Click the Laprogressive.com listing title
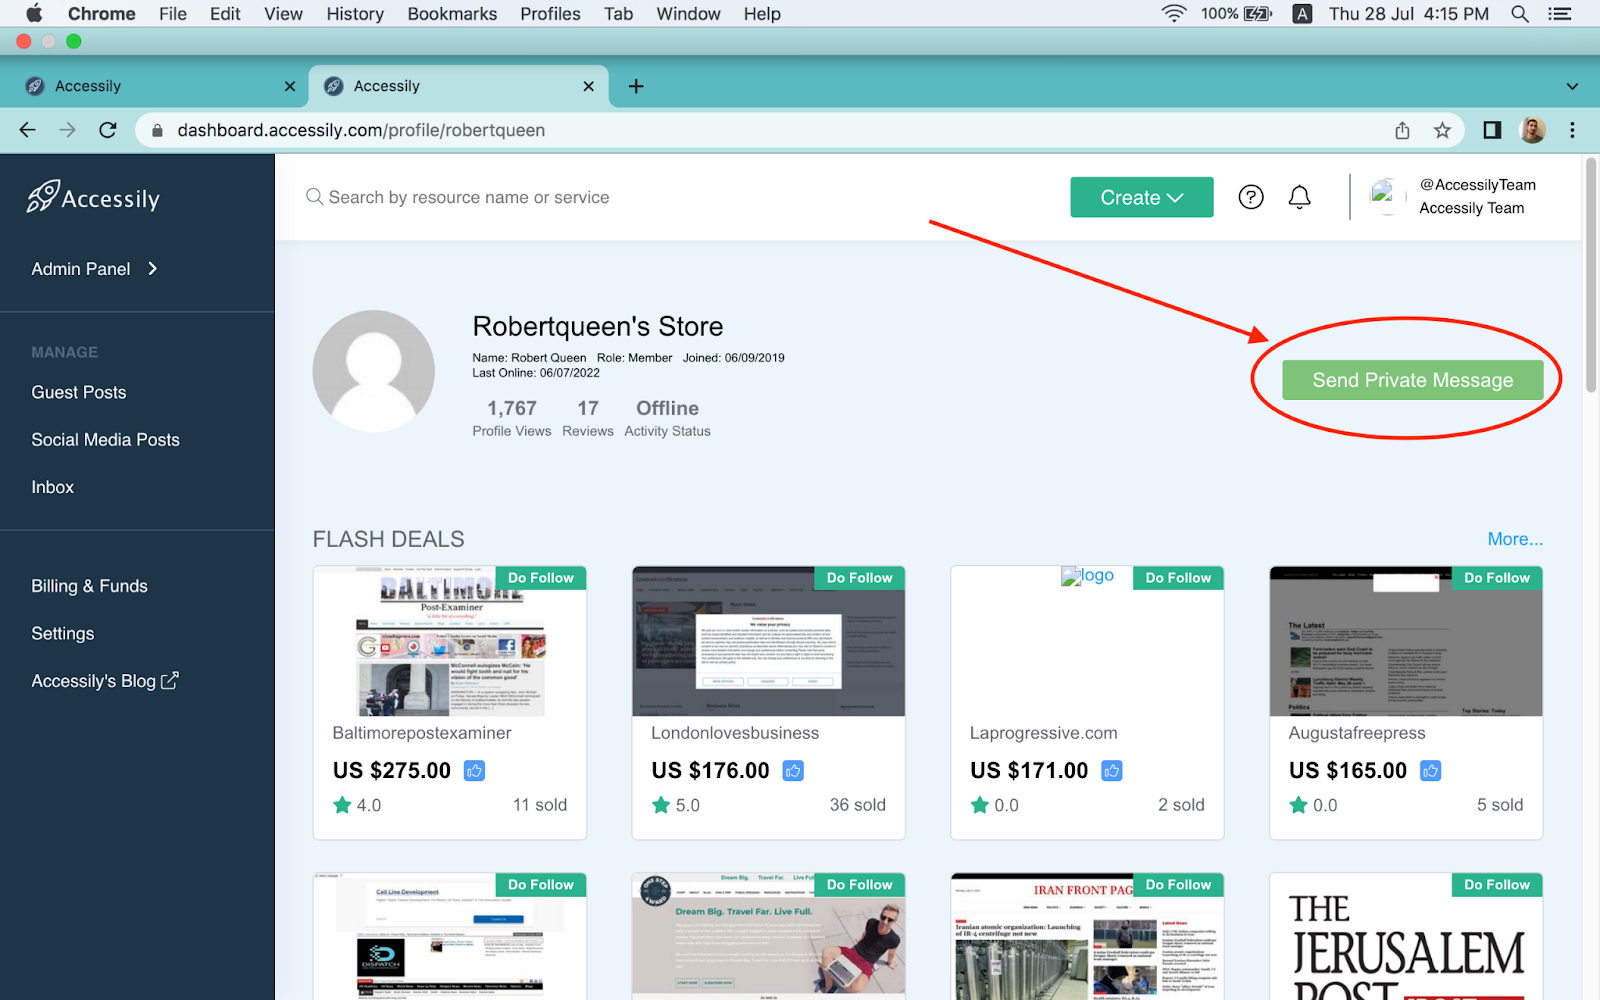1600x1000 pixels. tap(1043, 733)
